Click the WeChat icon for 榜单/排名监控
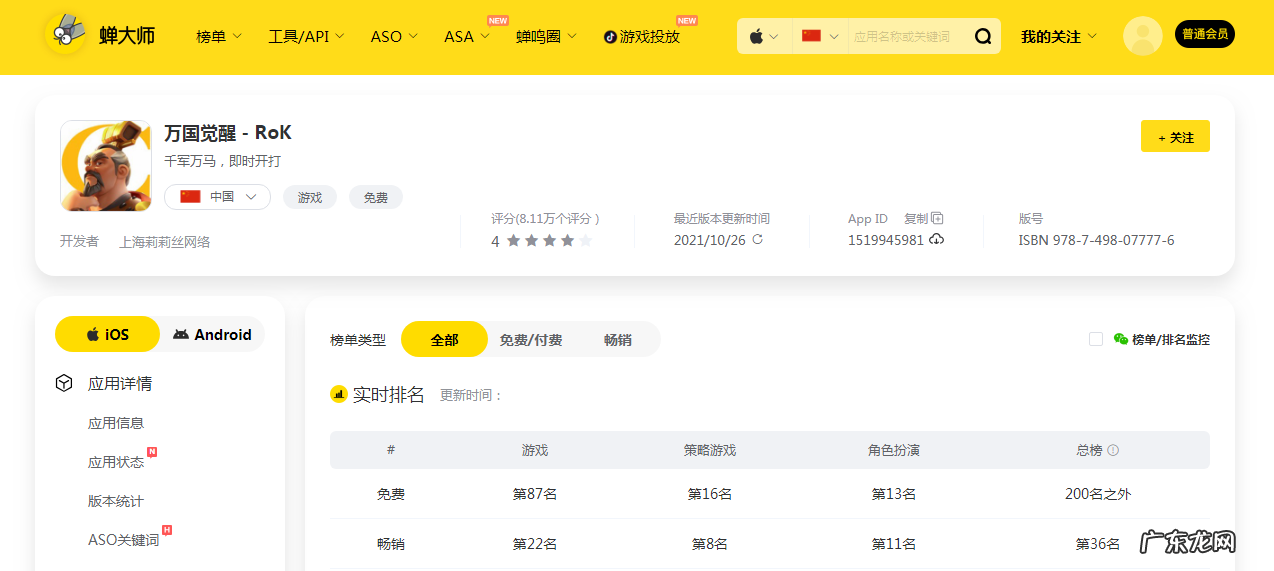This screenshot has height=571, width=1274. (1121, 339)
